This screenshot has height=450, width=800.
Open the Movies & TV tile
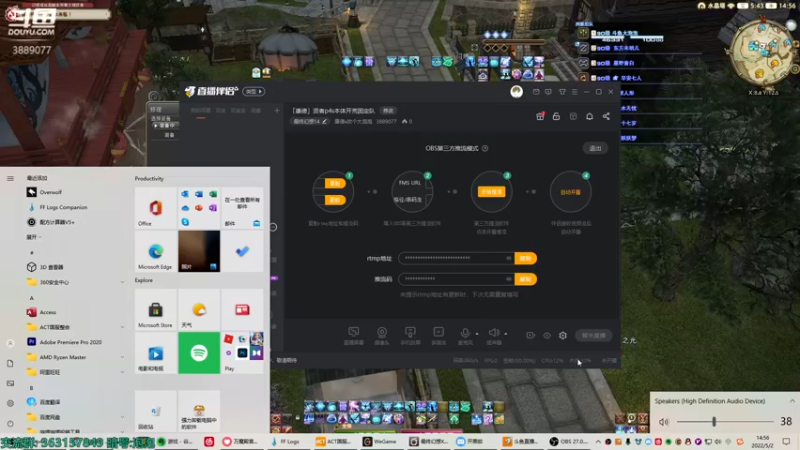(155, 353)
